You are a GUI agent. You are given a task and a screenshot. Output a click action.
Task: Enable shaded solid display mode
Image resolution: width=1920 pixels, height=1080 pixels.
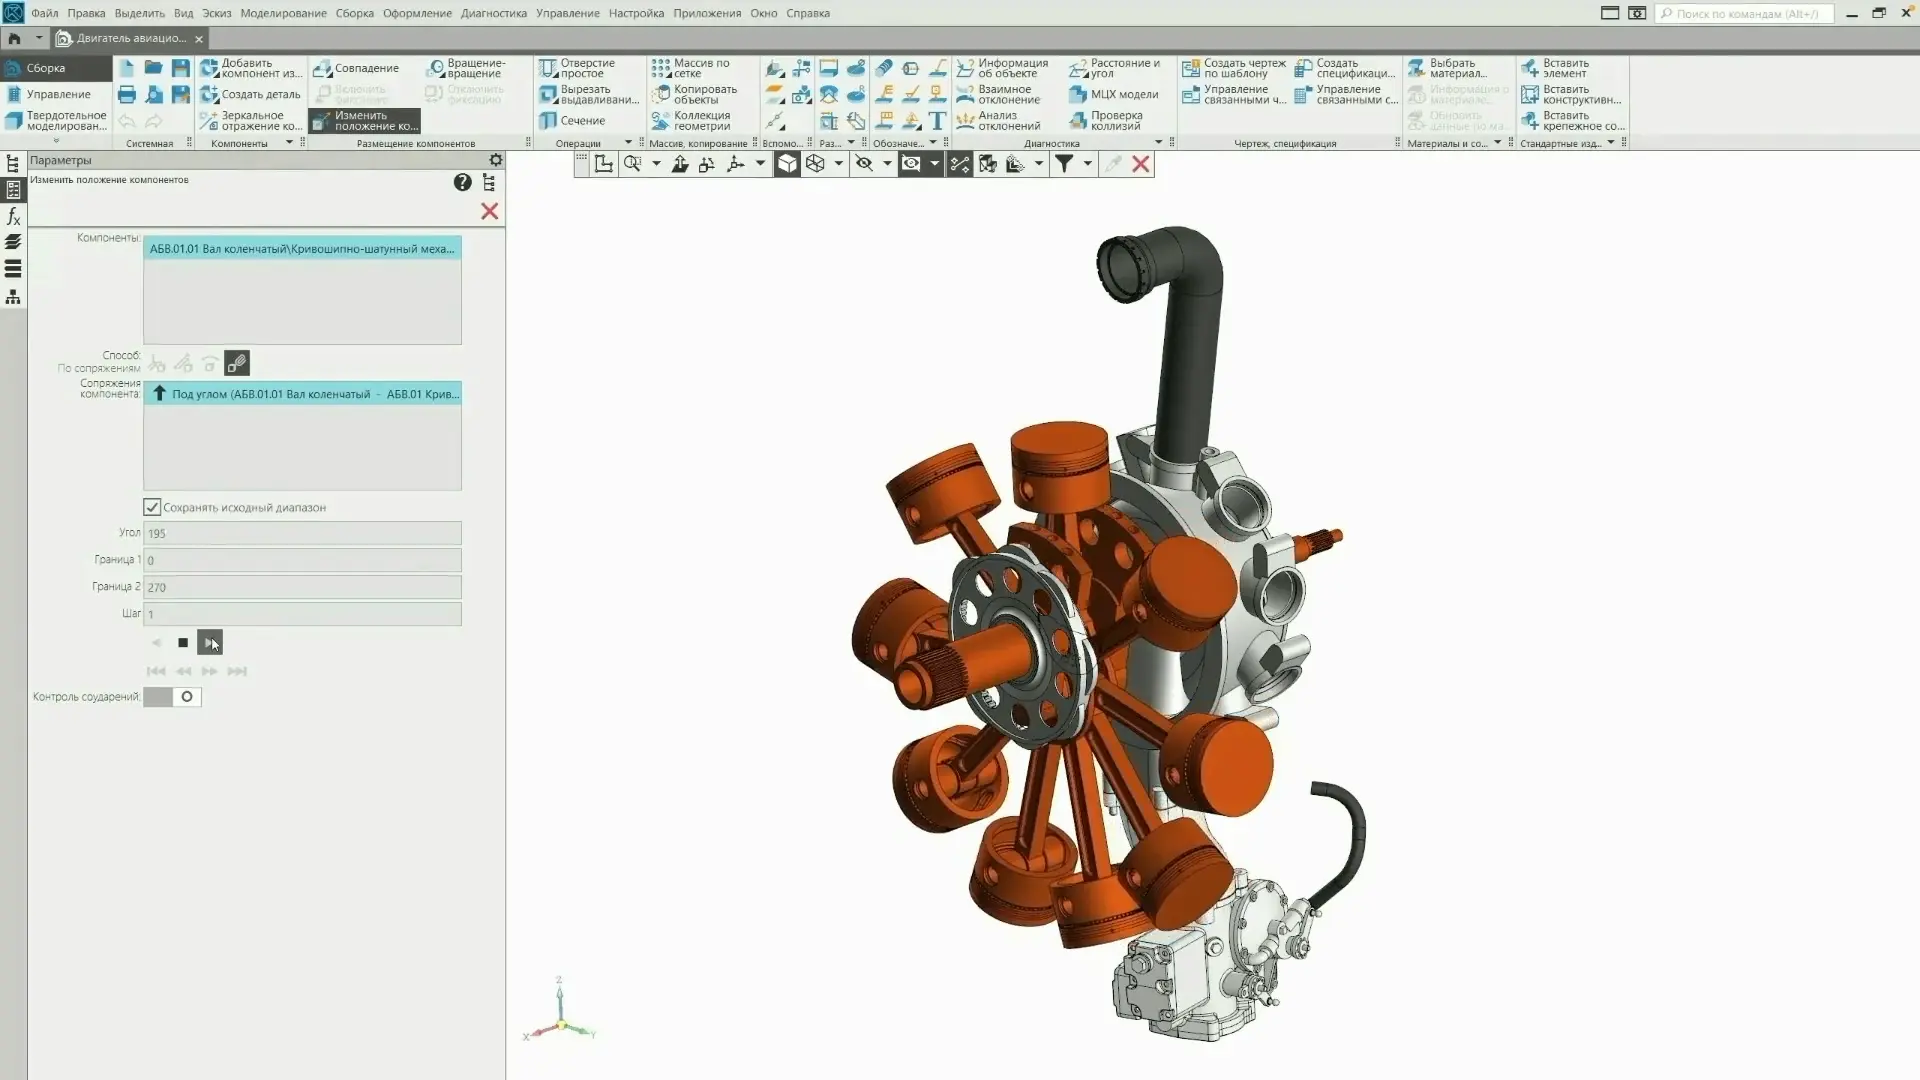(x=787, y=164)
